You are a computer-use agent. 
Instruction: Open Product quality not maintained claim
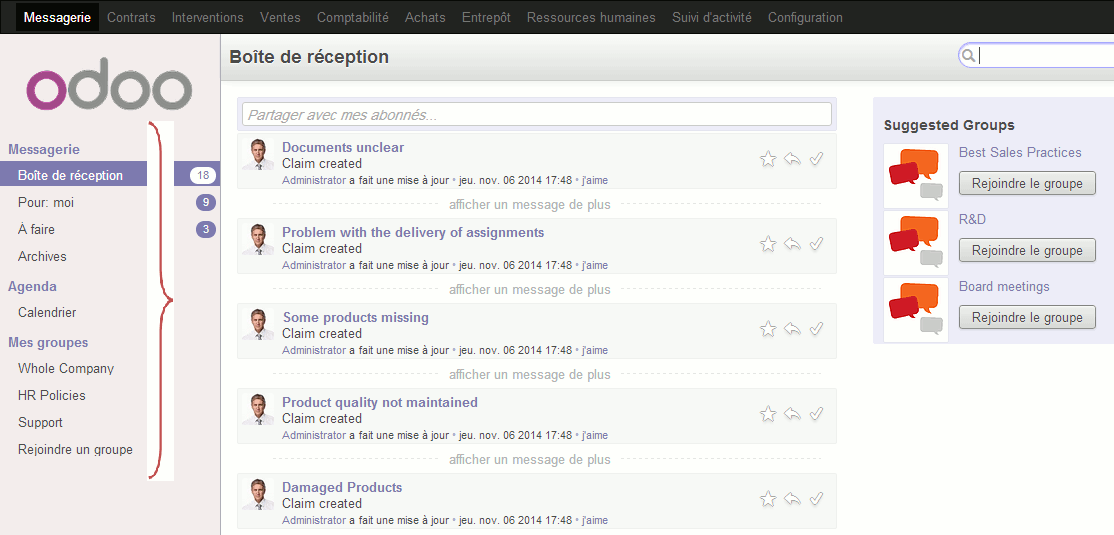coord(380,403)
